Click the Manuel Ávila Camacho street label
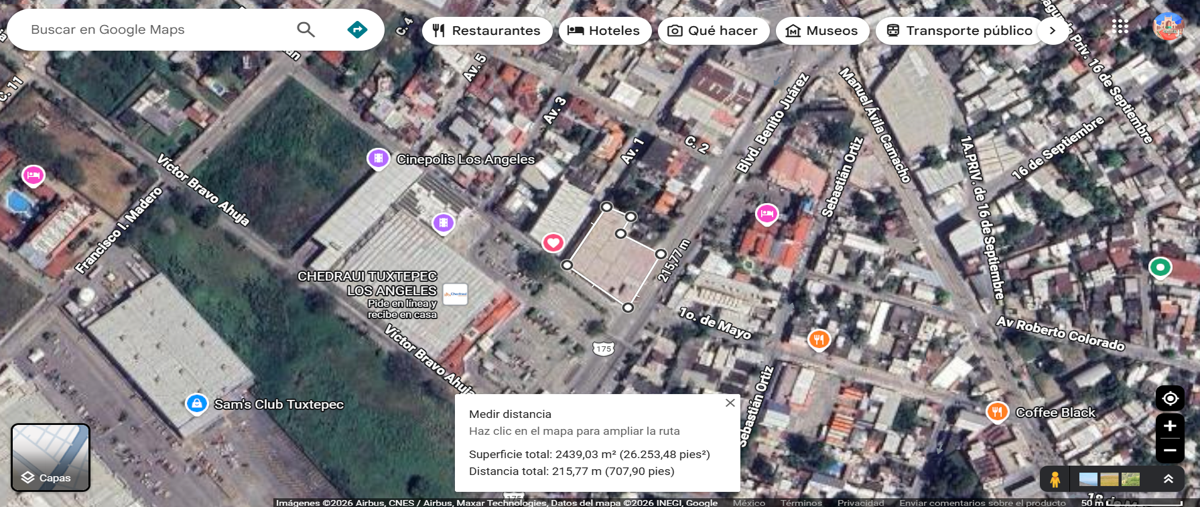Viewport: 1200px width, 507px height. point(875,126)
